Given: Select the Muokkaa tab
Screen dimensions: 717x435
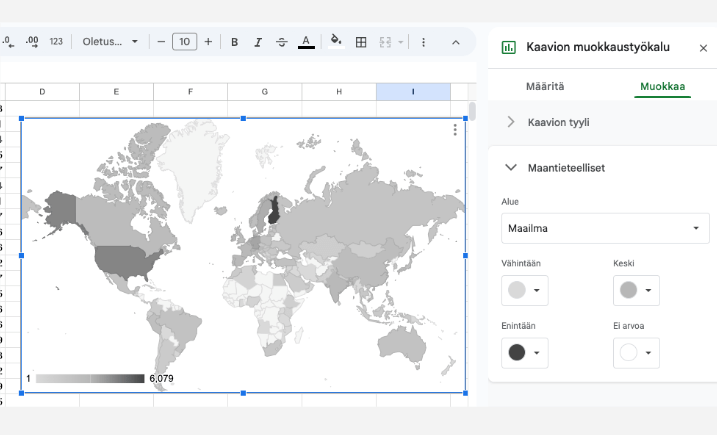Looking at the screenshot, I should (x=661, y=87).
